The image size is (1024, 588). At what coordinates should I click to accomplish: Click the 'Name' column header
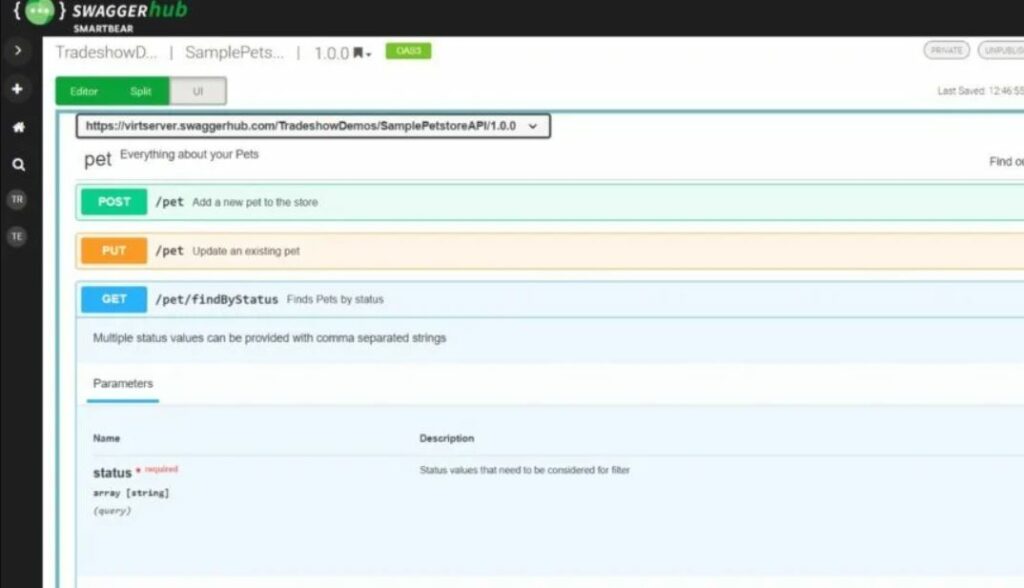tap(106, 438)
